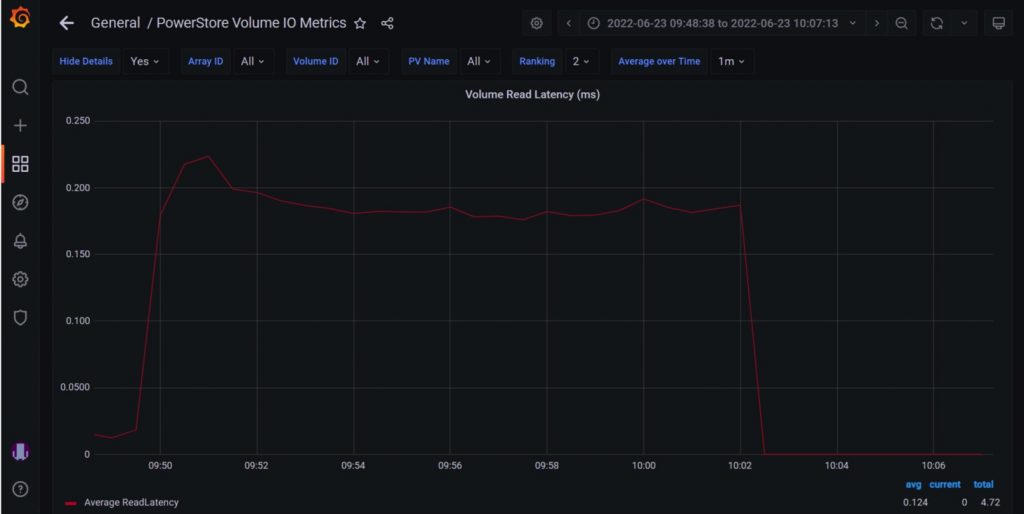Click the PowerStore Volume IO Metrics title
Viewport: 1024px width, 514px height.
251,23
